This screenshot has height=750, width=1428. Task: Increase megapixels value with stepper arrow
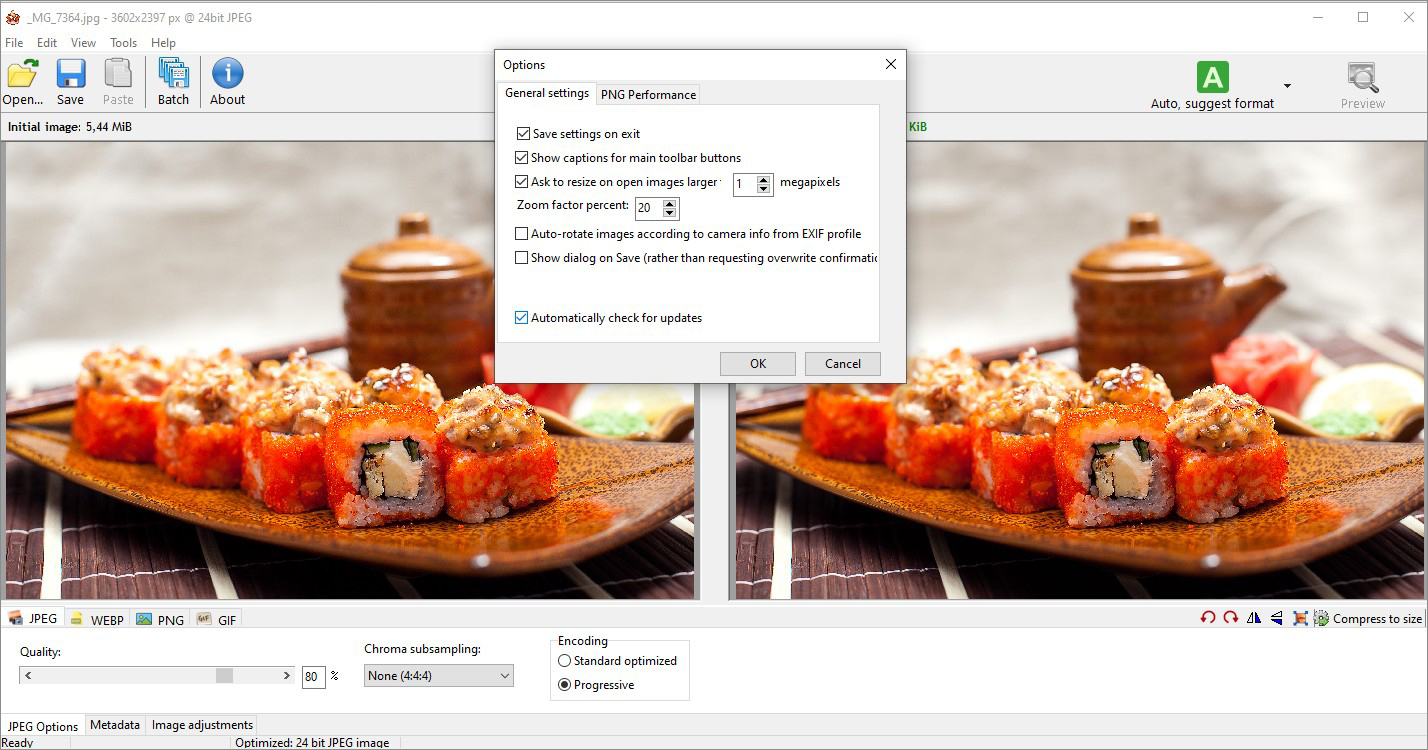764,180
